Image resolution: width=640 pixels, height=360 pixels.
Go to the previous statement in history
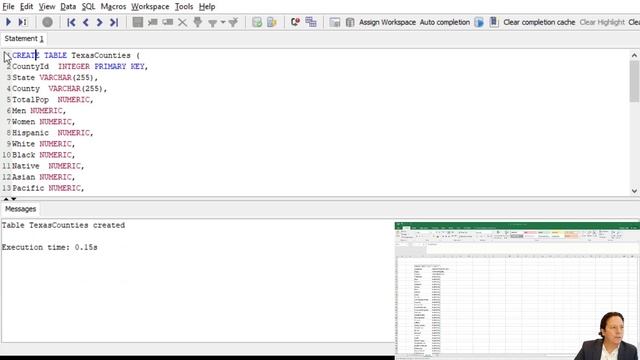tap(86, 22)
